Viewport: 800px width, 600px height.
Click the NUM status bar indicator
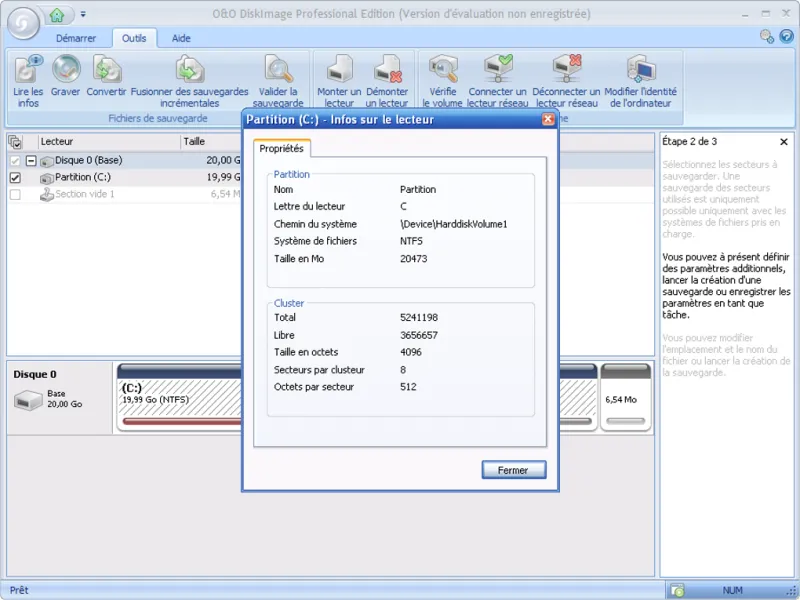pyautogui.click(x=733, y=590)
